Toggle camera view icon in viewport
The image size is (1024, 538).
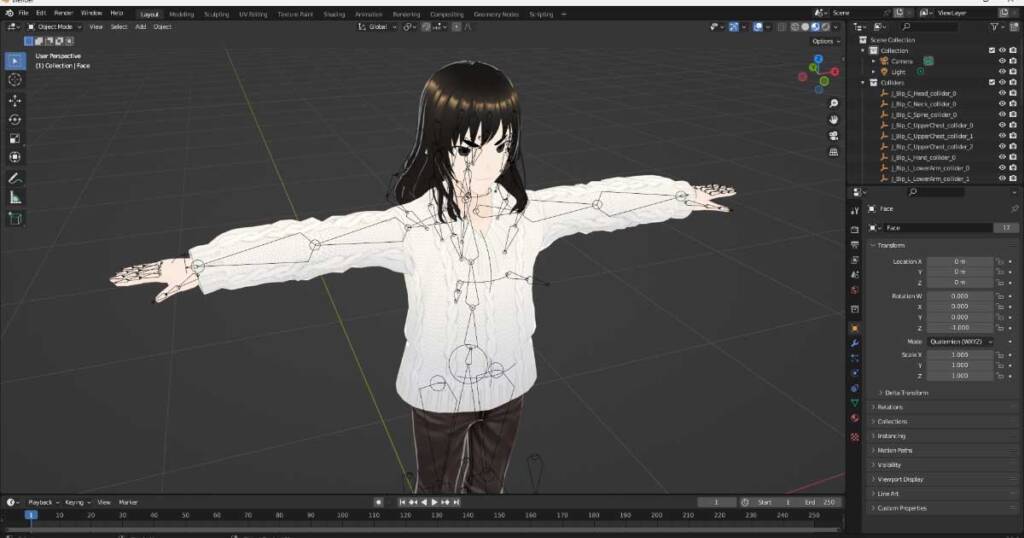pyautogui.click(x=834, y=136)
